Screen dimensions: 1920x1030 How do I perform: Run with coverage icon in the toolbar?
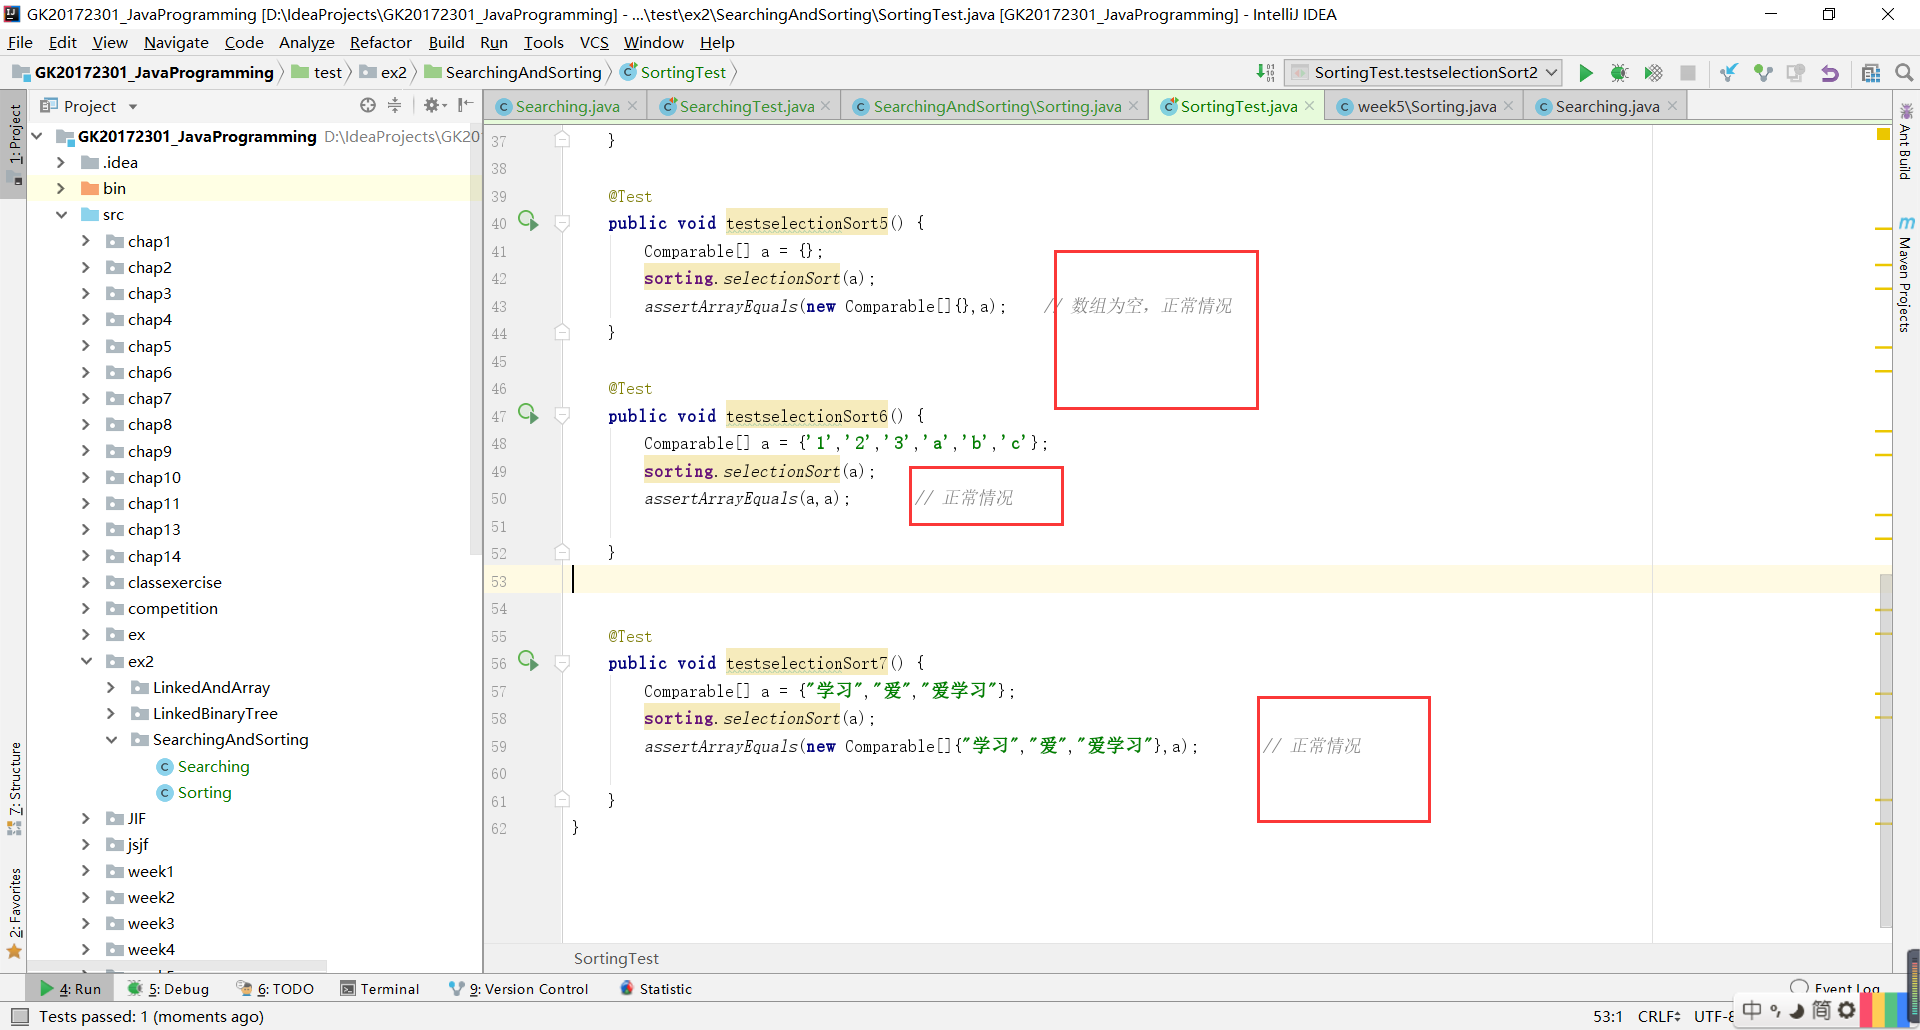(x=1653, y=73)
